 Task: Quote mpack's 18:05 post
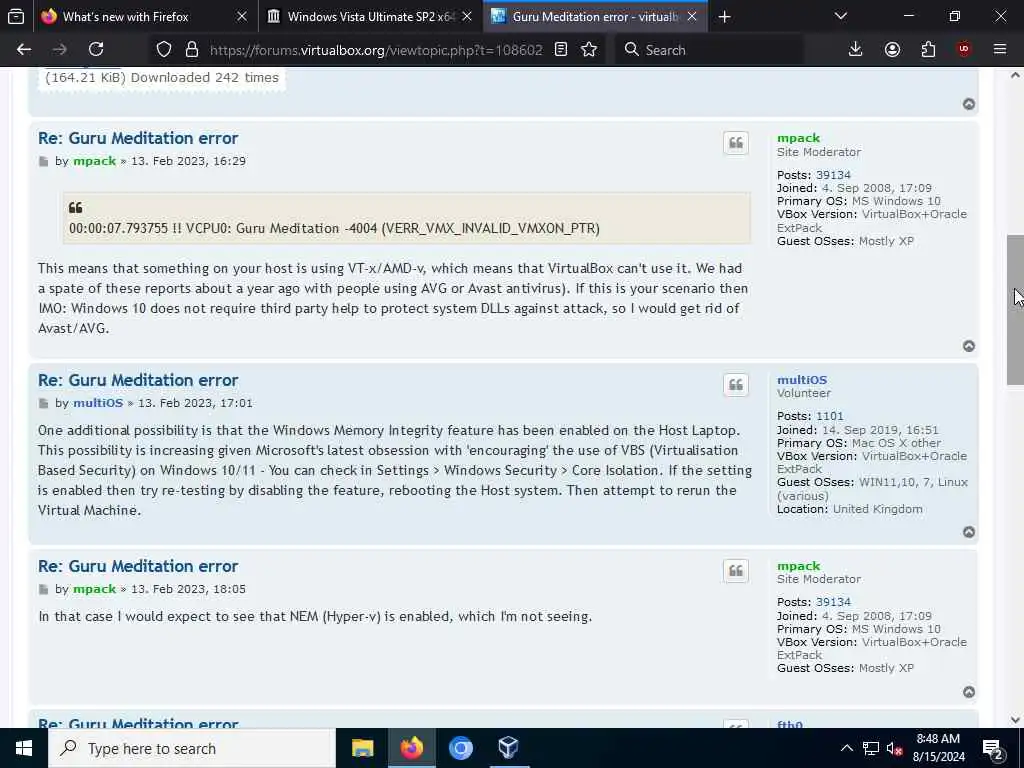(736, 571)
